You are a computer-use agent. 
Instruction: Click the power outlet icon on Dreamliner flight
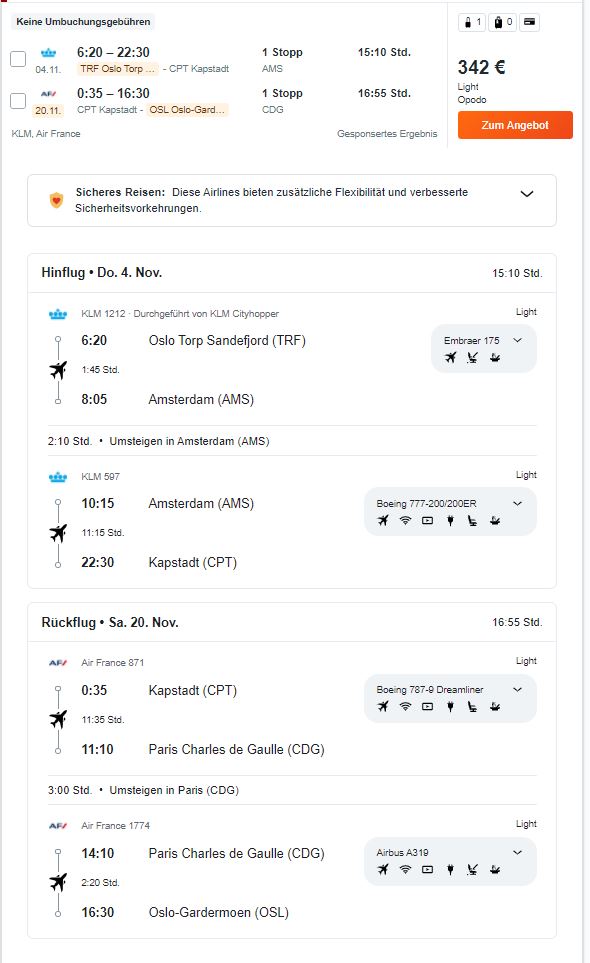[x=450, y=707]
